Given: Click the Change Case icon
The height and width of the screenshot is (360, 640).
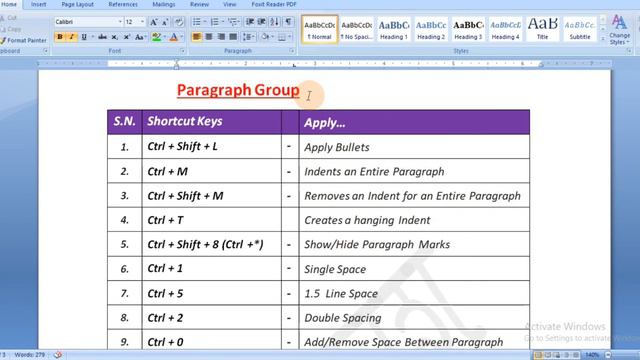Looking at the screenshot, I should coord(140,37).
